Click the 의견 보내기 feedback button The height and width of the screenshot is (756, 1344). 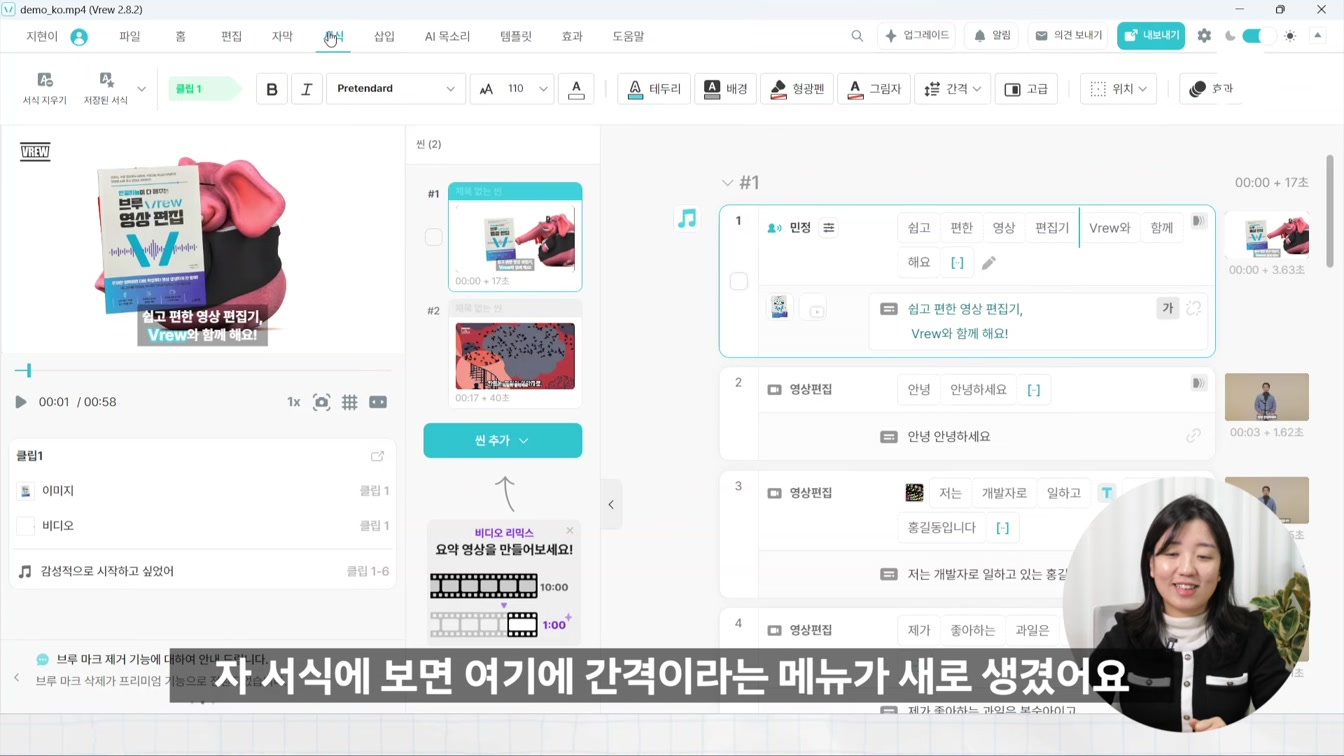(1069, 36)
